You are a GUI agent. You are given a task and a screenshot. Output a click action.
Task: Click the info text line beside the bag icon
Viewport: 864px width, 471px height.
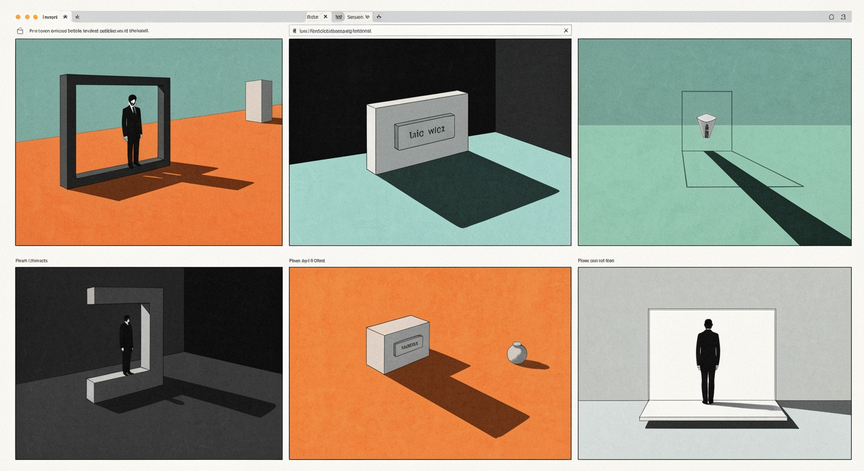coord(89,31)
